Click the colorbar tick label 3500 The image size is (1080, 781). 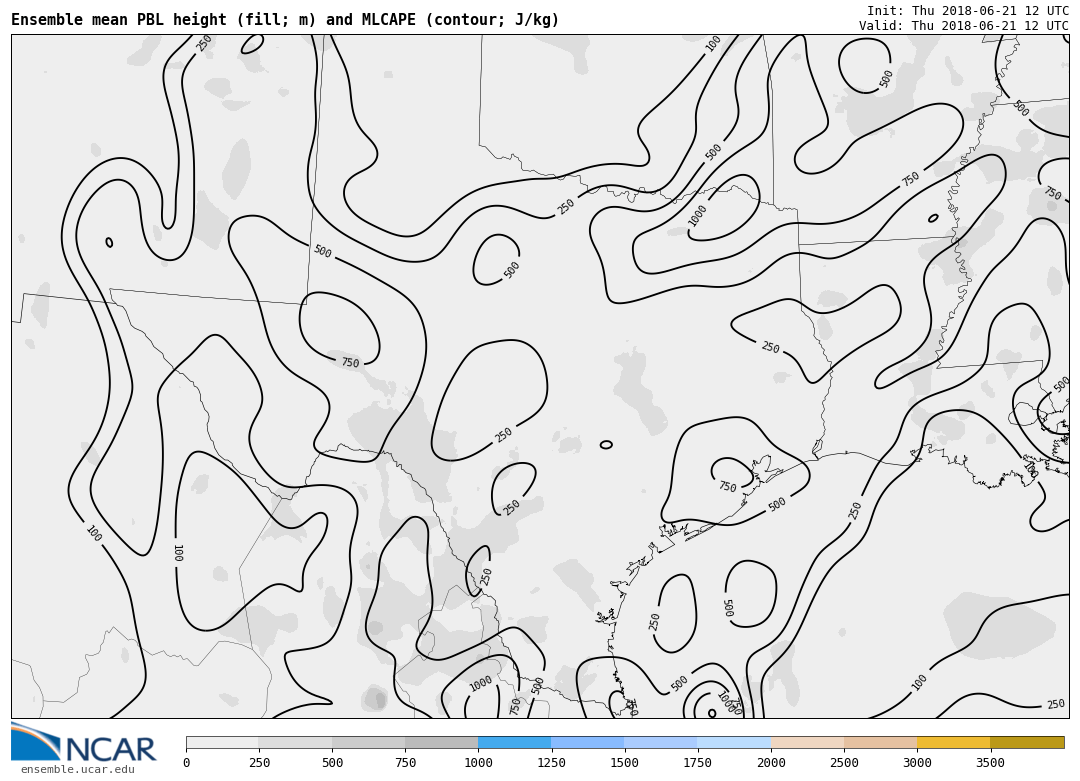click(990, 763)
